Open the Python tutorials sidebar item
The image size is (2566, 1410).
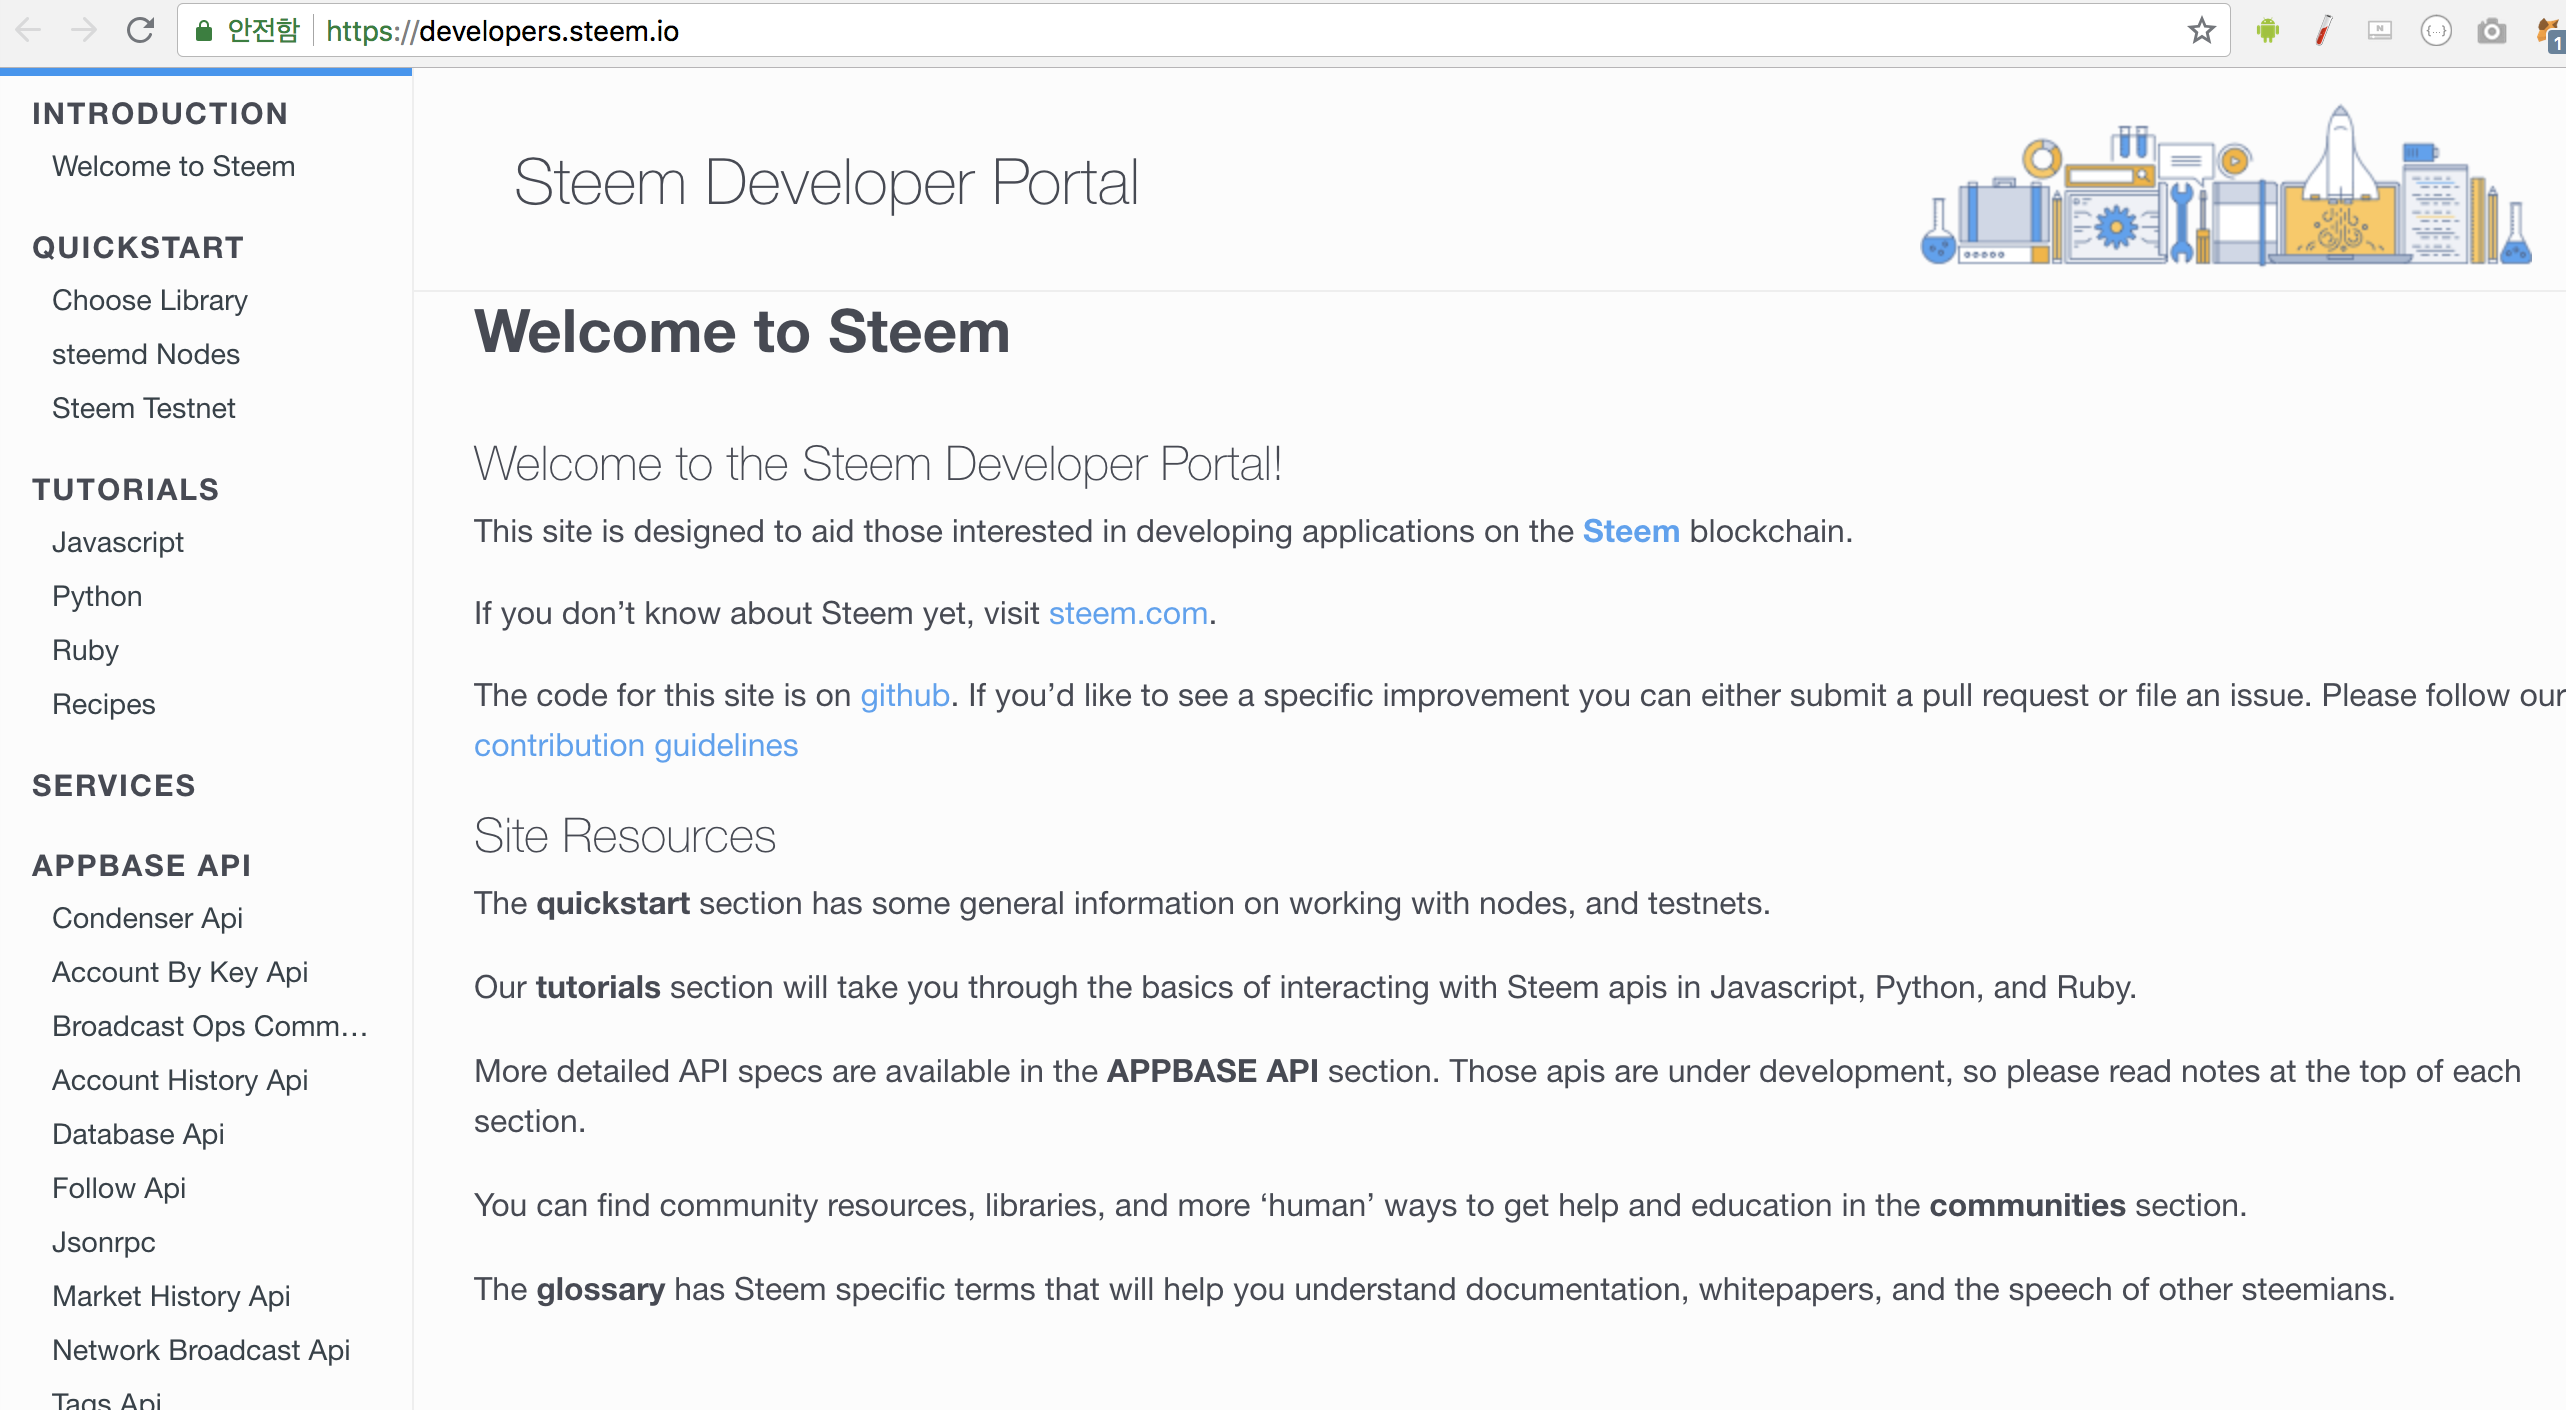coord(97,597)
